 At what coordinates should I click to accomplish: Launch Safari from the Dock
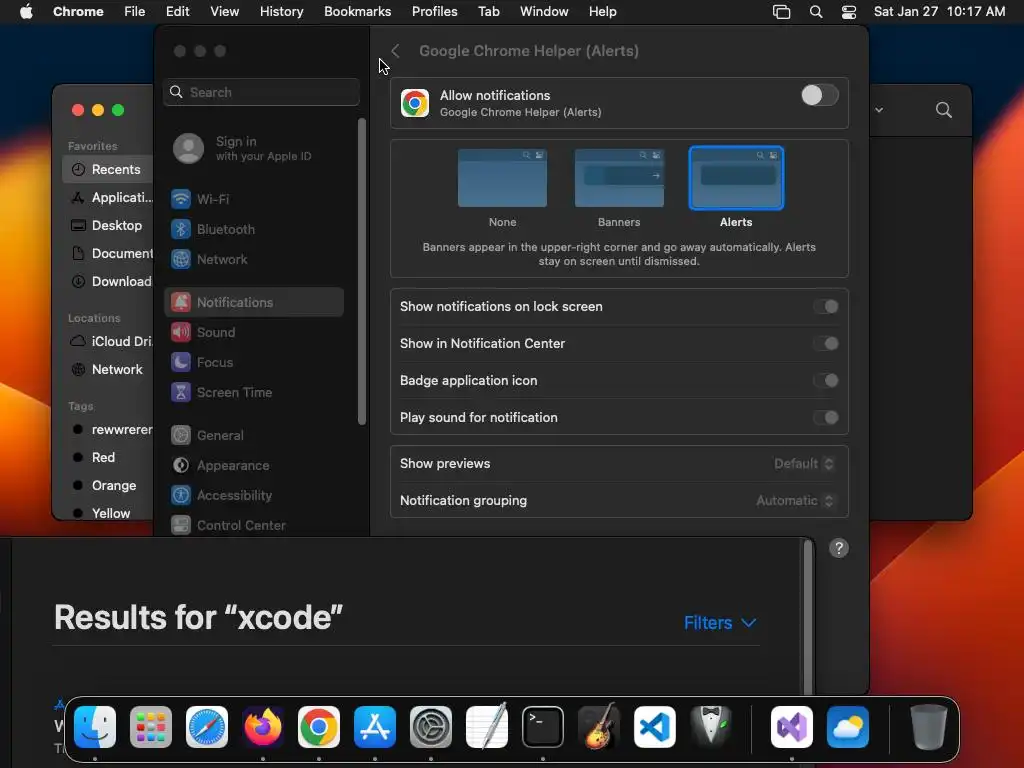click(207, 727)
